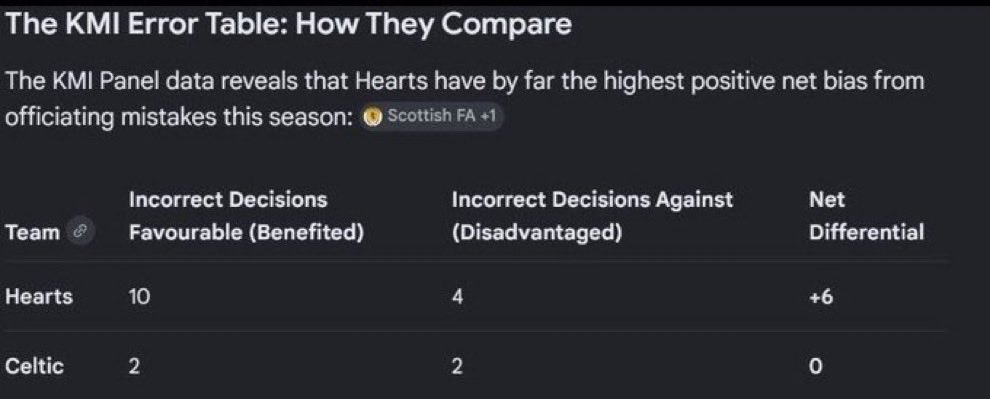The image size is (990, 399).
Task: Open the Scottish FA +1 source chip
Action: click(x=432, y=117)
